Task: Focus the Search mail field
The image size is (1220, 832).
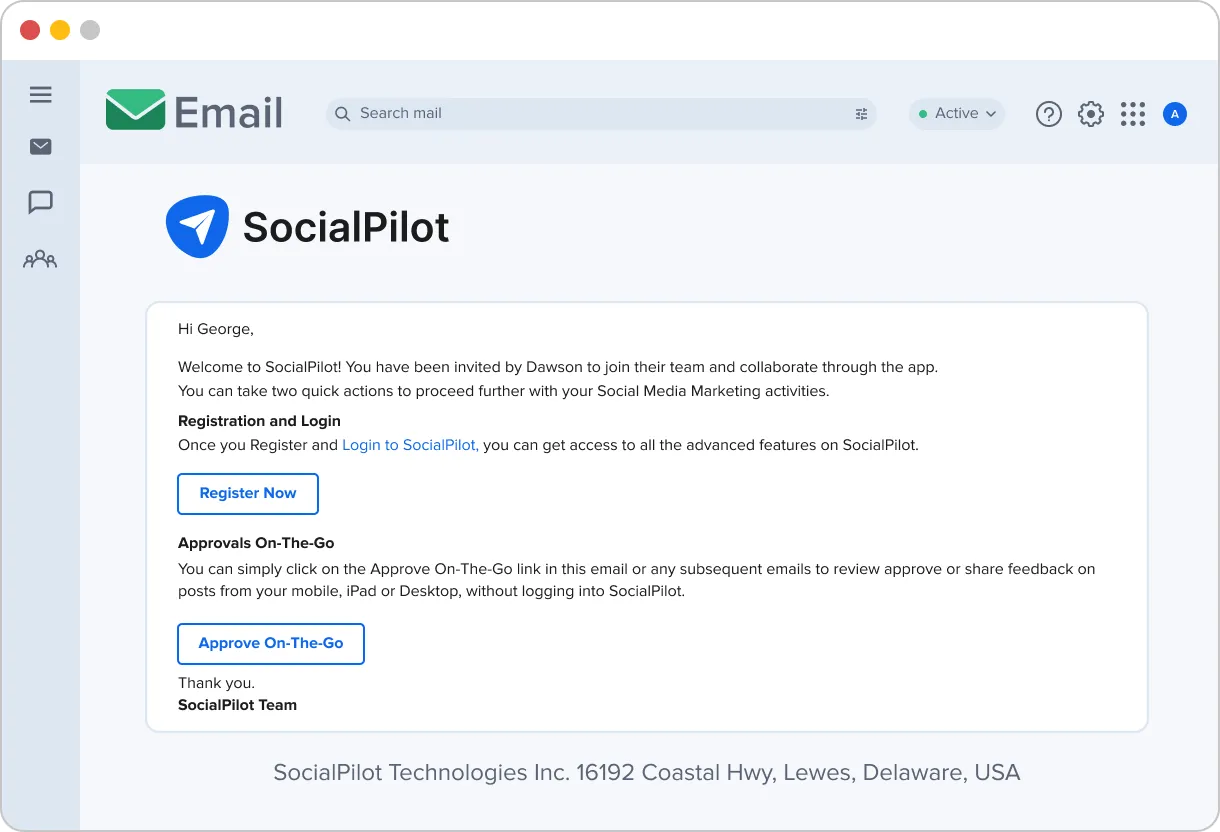Action: (x=601, y=114)
